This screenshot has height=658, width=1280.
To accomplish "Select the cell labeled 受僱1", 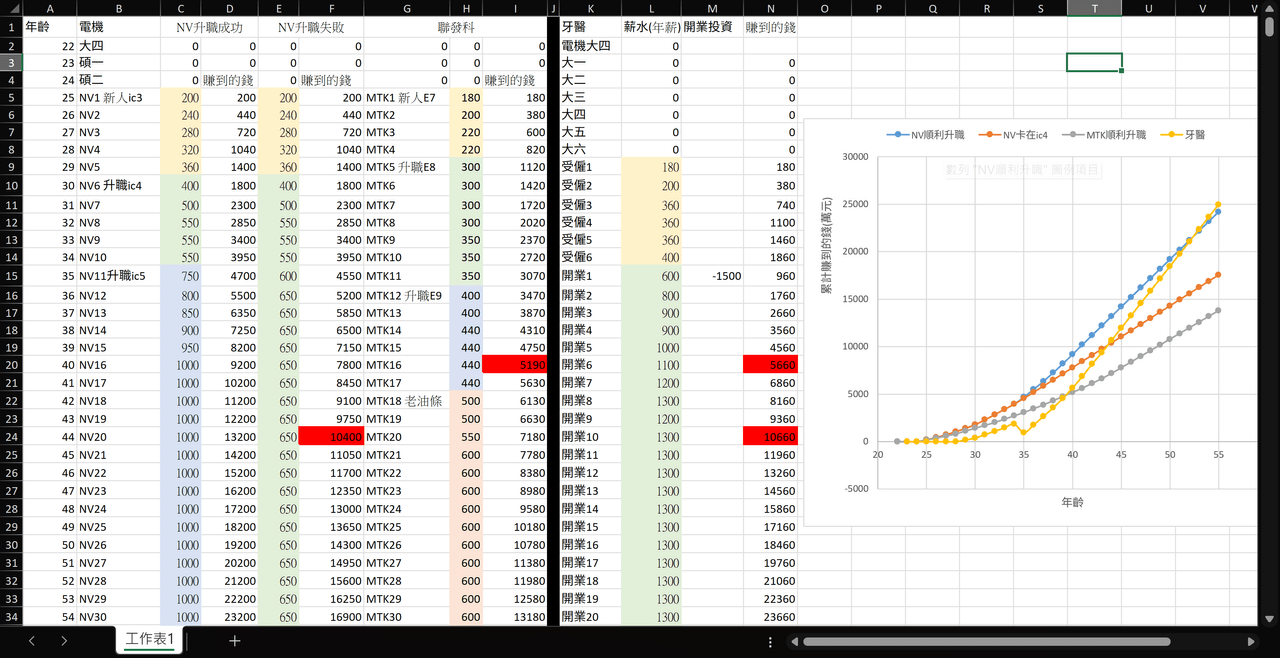I will click(590, 167).
